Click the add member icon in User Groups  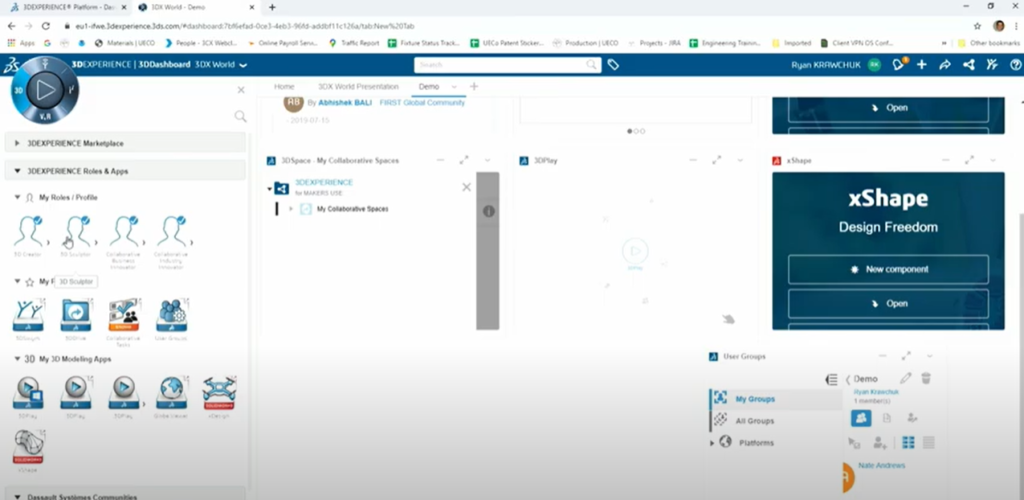click(x=880, y=443)
